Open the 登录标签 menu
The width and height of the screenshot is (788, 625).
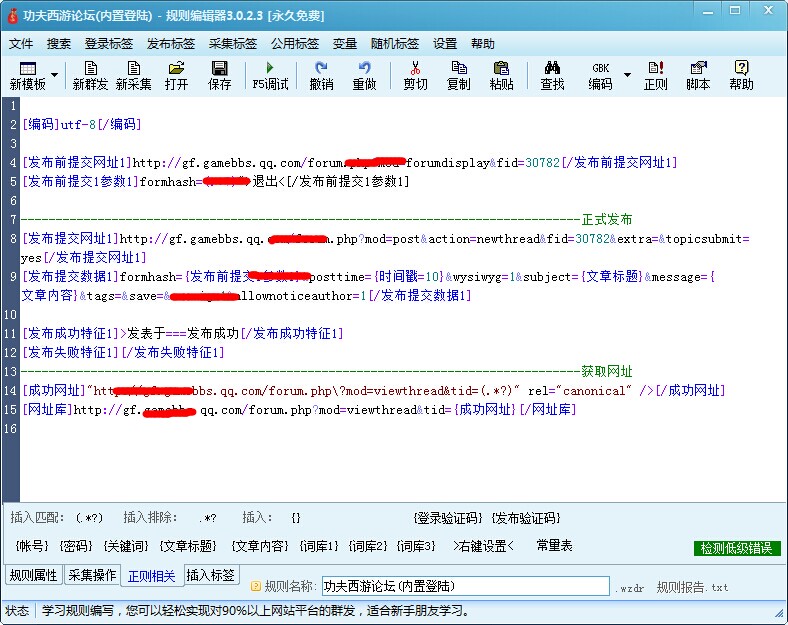pyautogui.click(x=109, y=44)
